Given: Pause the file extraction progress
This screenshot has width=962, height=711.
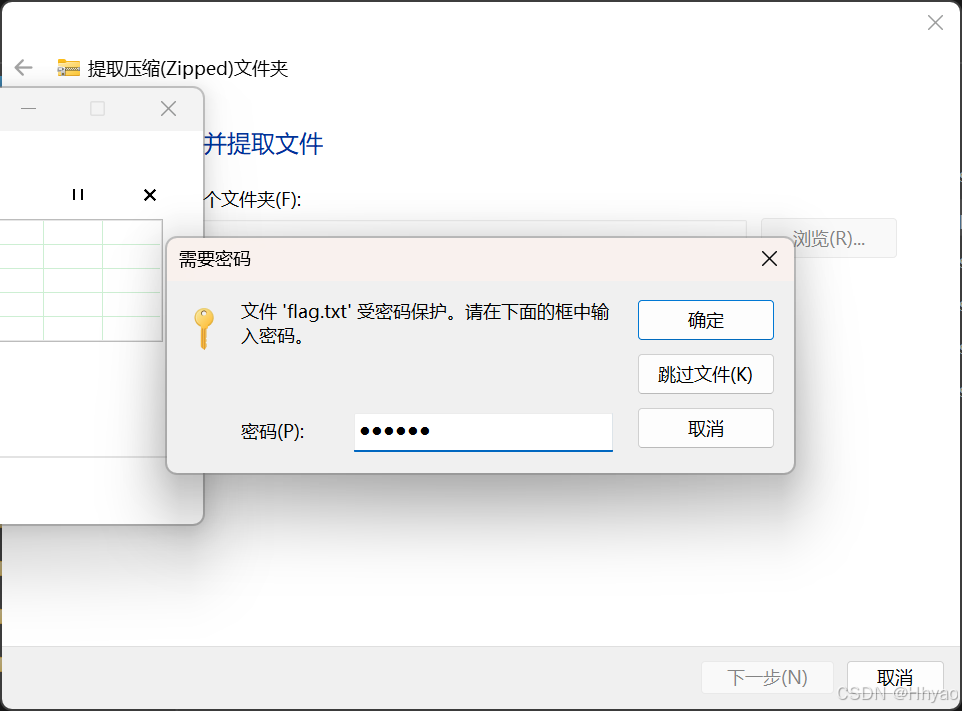Looking at the screenshot, I should point(78,195).
